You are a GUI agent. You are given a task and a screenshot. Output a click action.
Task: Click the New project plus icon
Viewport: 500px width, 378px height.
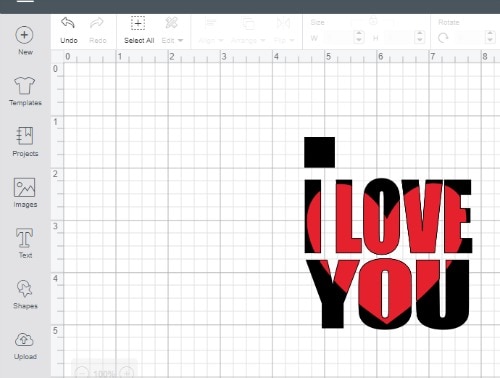[x=24, y=35]
